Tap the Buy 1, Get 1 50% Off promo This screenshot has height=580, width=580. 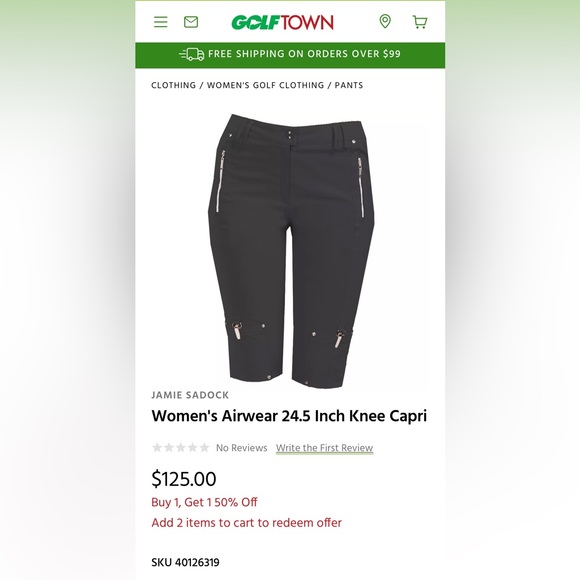coord(204,502)
